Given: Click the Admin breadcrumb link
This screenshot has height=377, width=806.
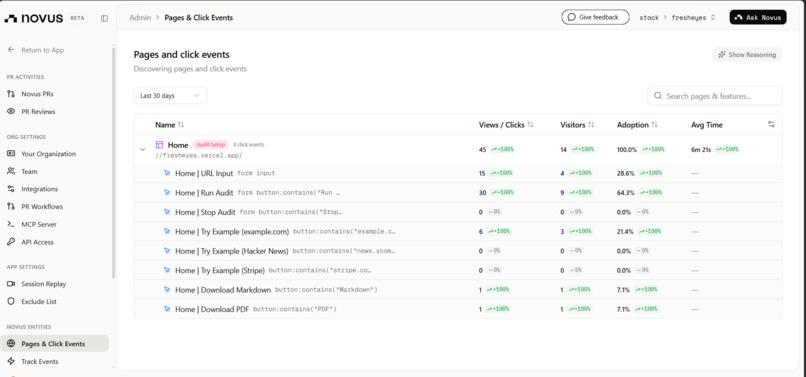Looking at the screenshot, I should click(140, 17).
